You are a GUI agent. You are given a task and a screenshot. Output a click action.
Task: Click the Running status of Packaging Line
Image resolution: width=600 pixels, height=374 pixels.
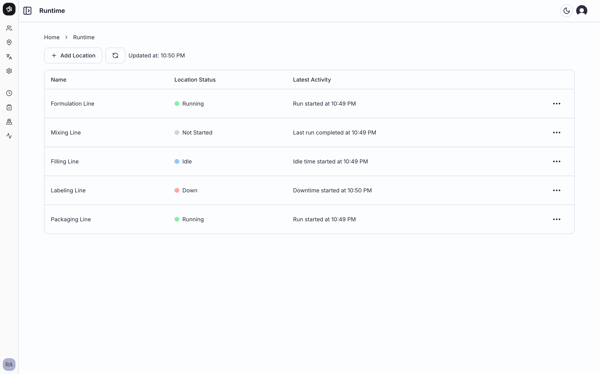tap(189, 219)
